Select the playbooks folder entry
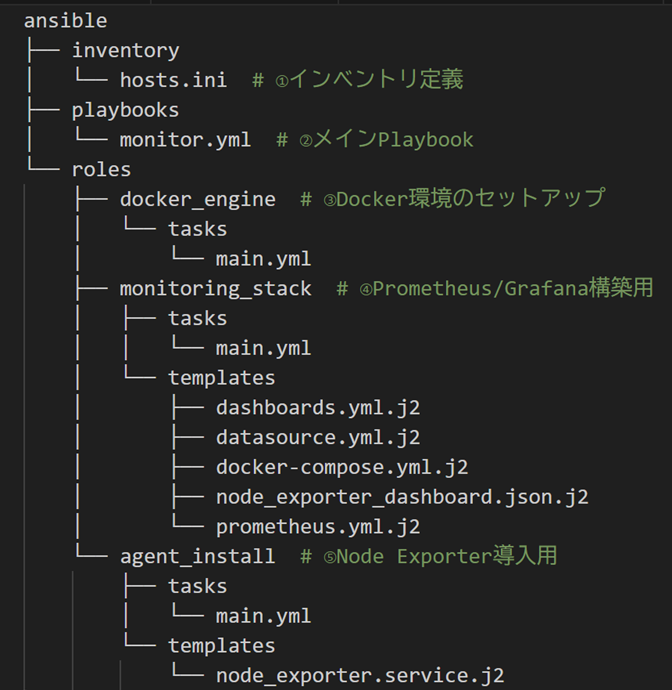Screen dimensions: 672x690 125,110
